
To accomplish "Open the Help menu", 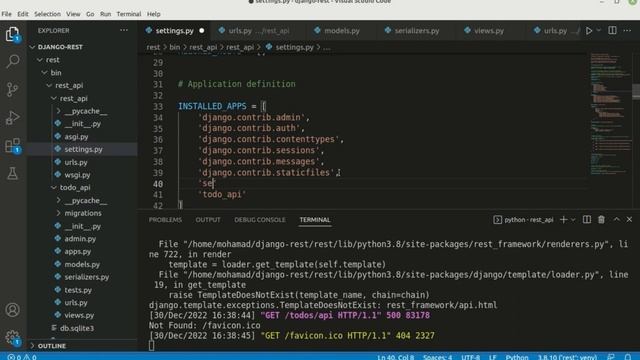I will 153,14.
